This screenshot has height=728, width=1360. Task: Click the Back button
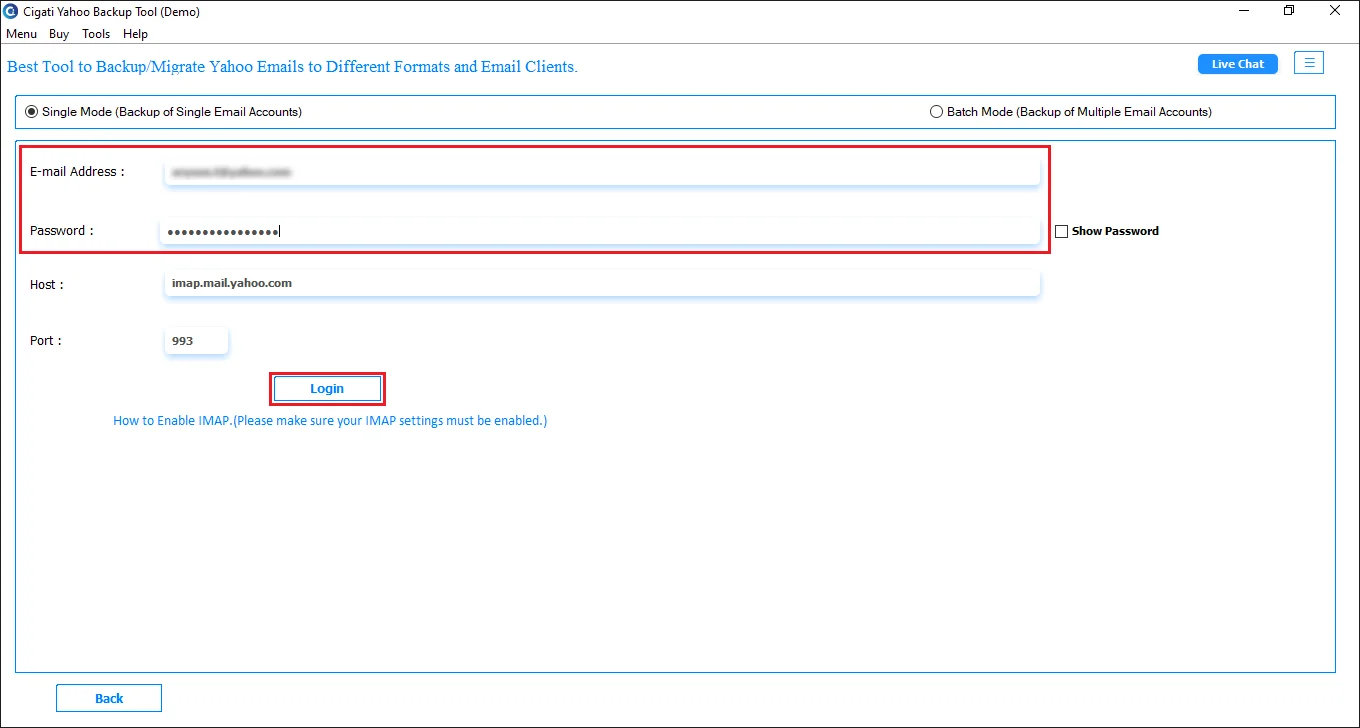tap(109, 698)
